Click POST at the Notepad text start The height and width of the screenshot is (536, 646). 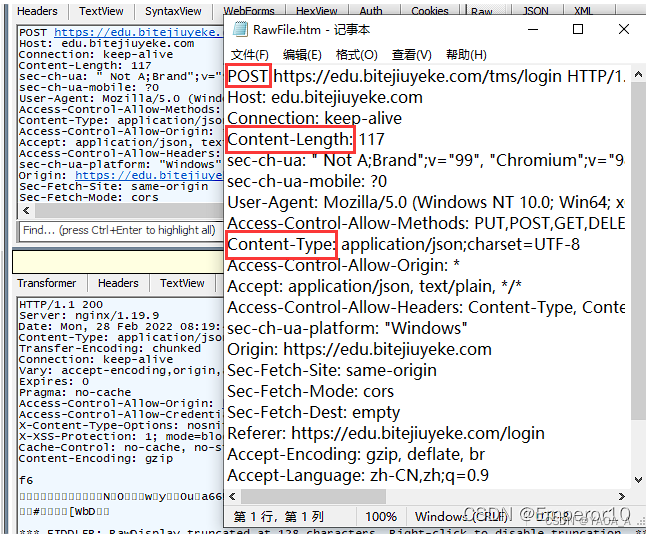point(248,76)
